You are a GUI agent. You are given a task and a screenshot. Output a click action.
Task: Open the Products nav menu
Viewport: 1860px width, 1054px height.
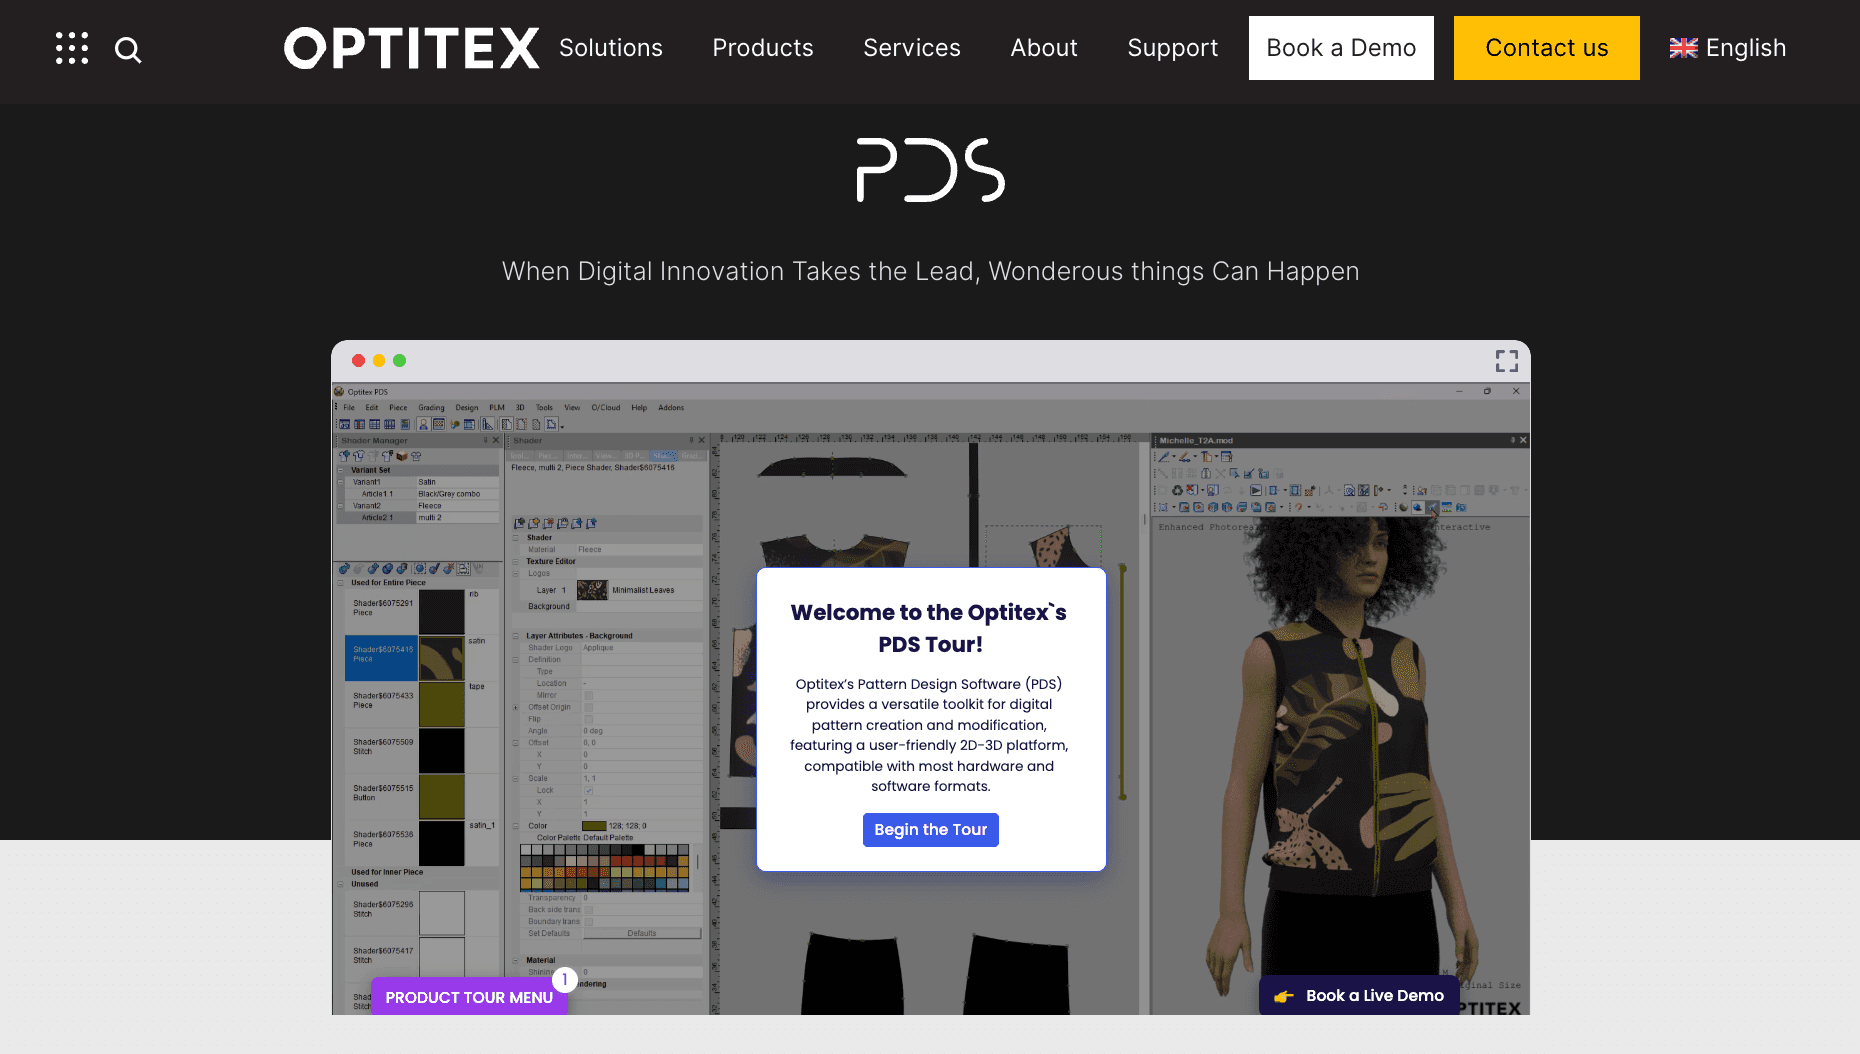tap(763, 48)
